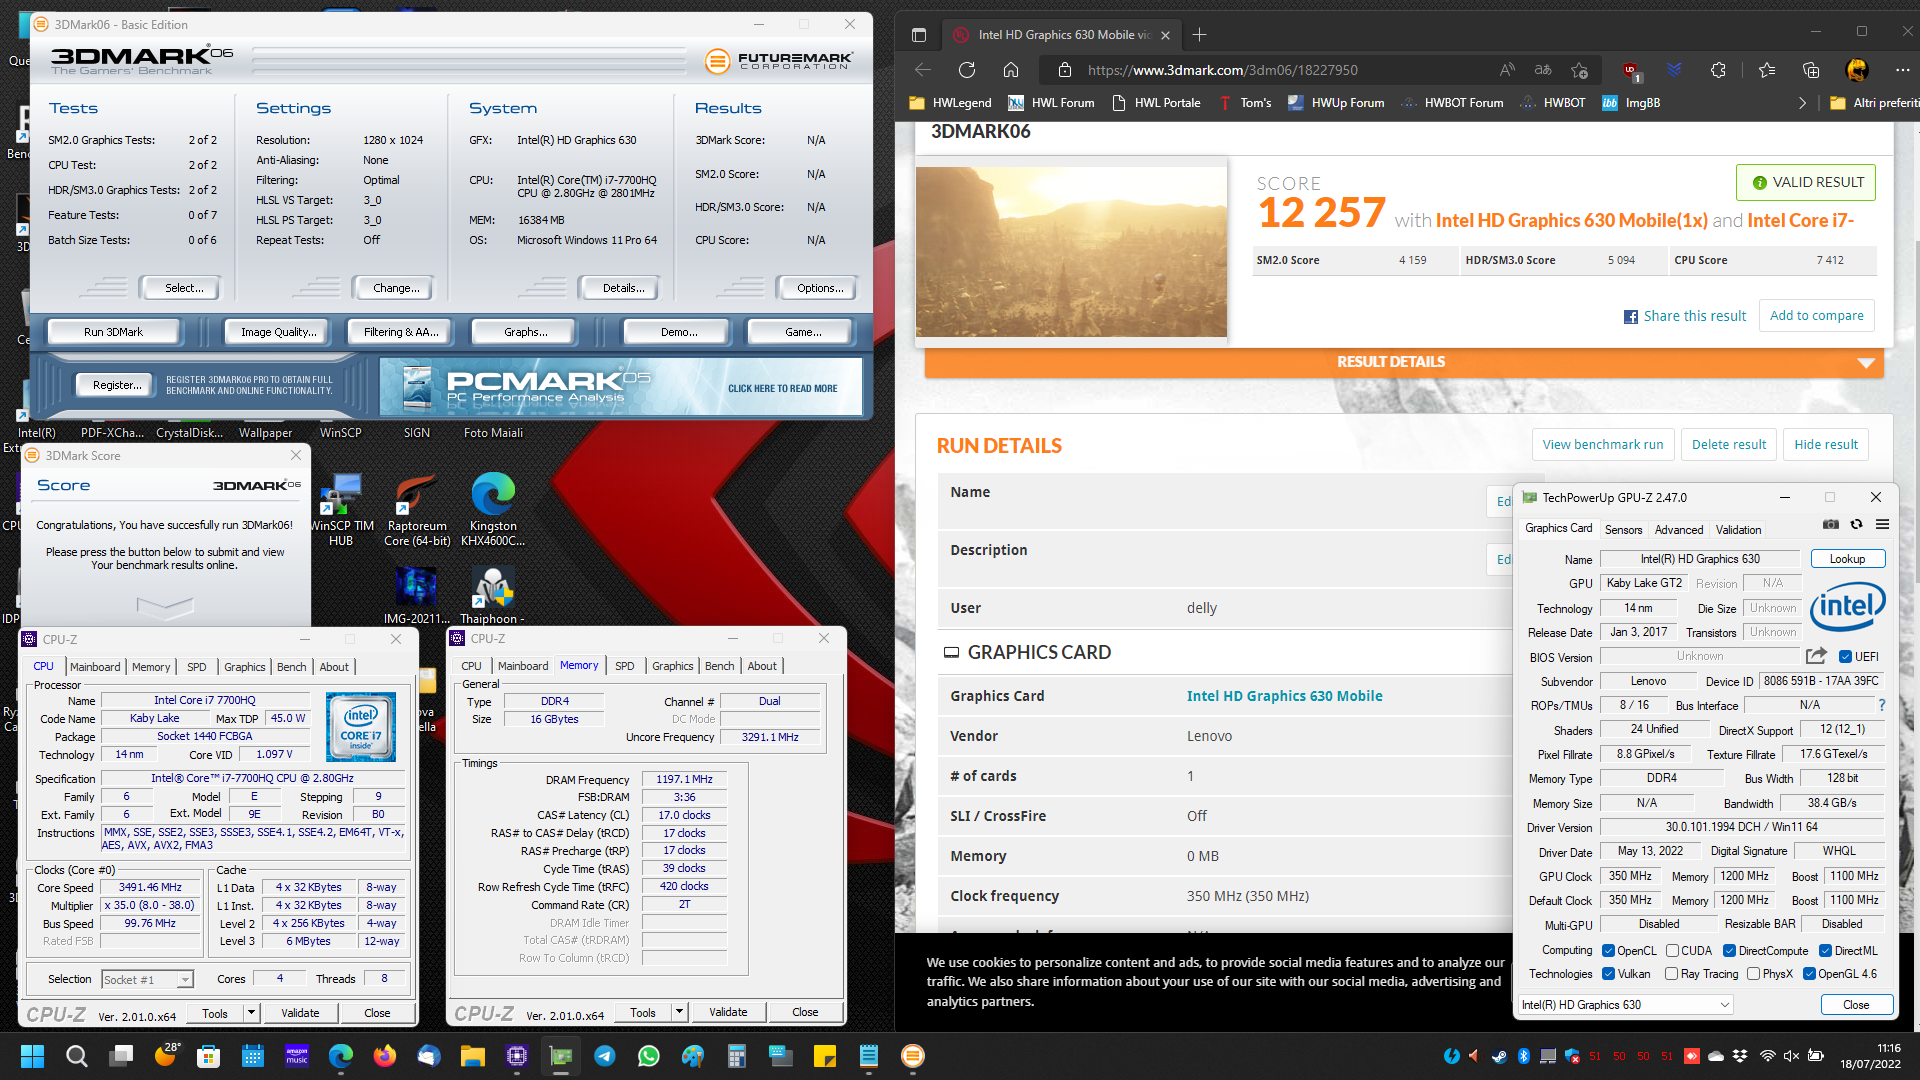This screenshot has width=1920, height=1080.
Task: Open Edge collections icon
Action: (1811, 70)
